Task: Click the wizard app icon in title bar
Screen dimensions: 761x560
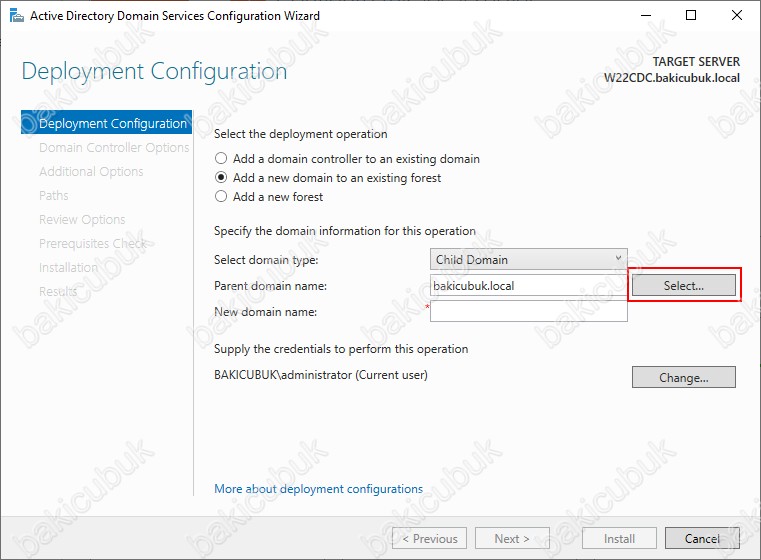Action: (17, 16)
